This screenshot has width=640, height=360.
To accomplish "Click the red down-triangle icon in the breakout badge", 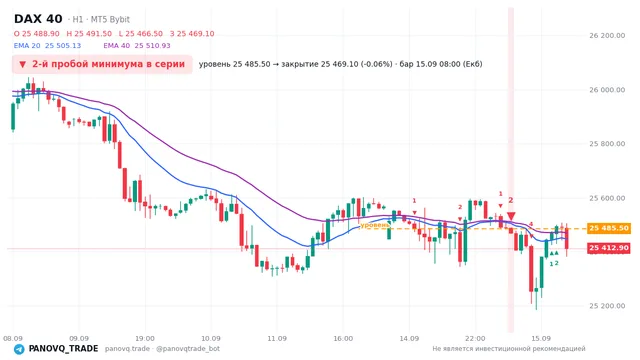I will click(22, 64).
